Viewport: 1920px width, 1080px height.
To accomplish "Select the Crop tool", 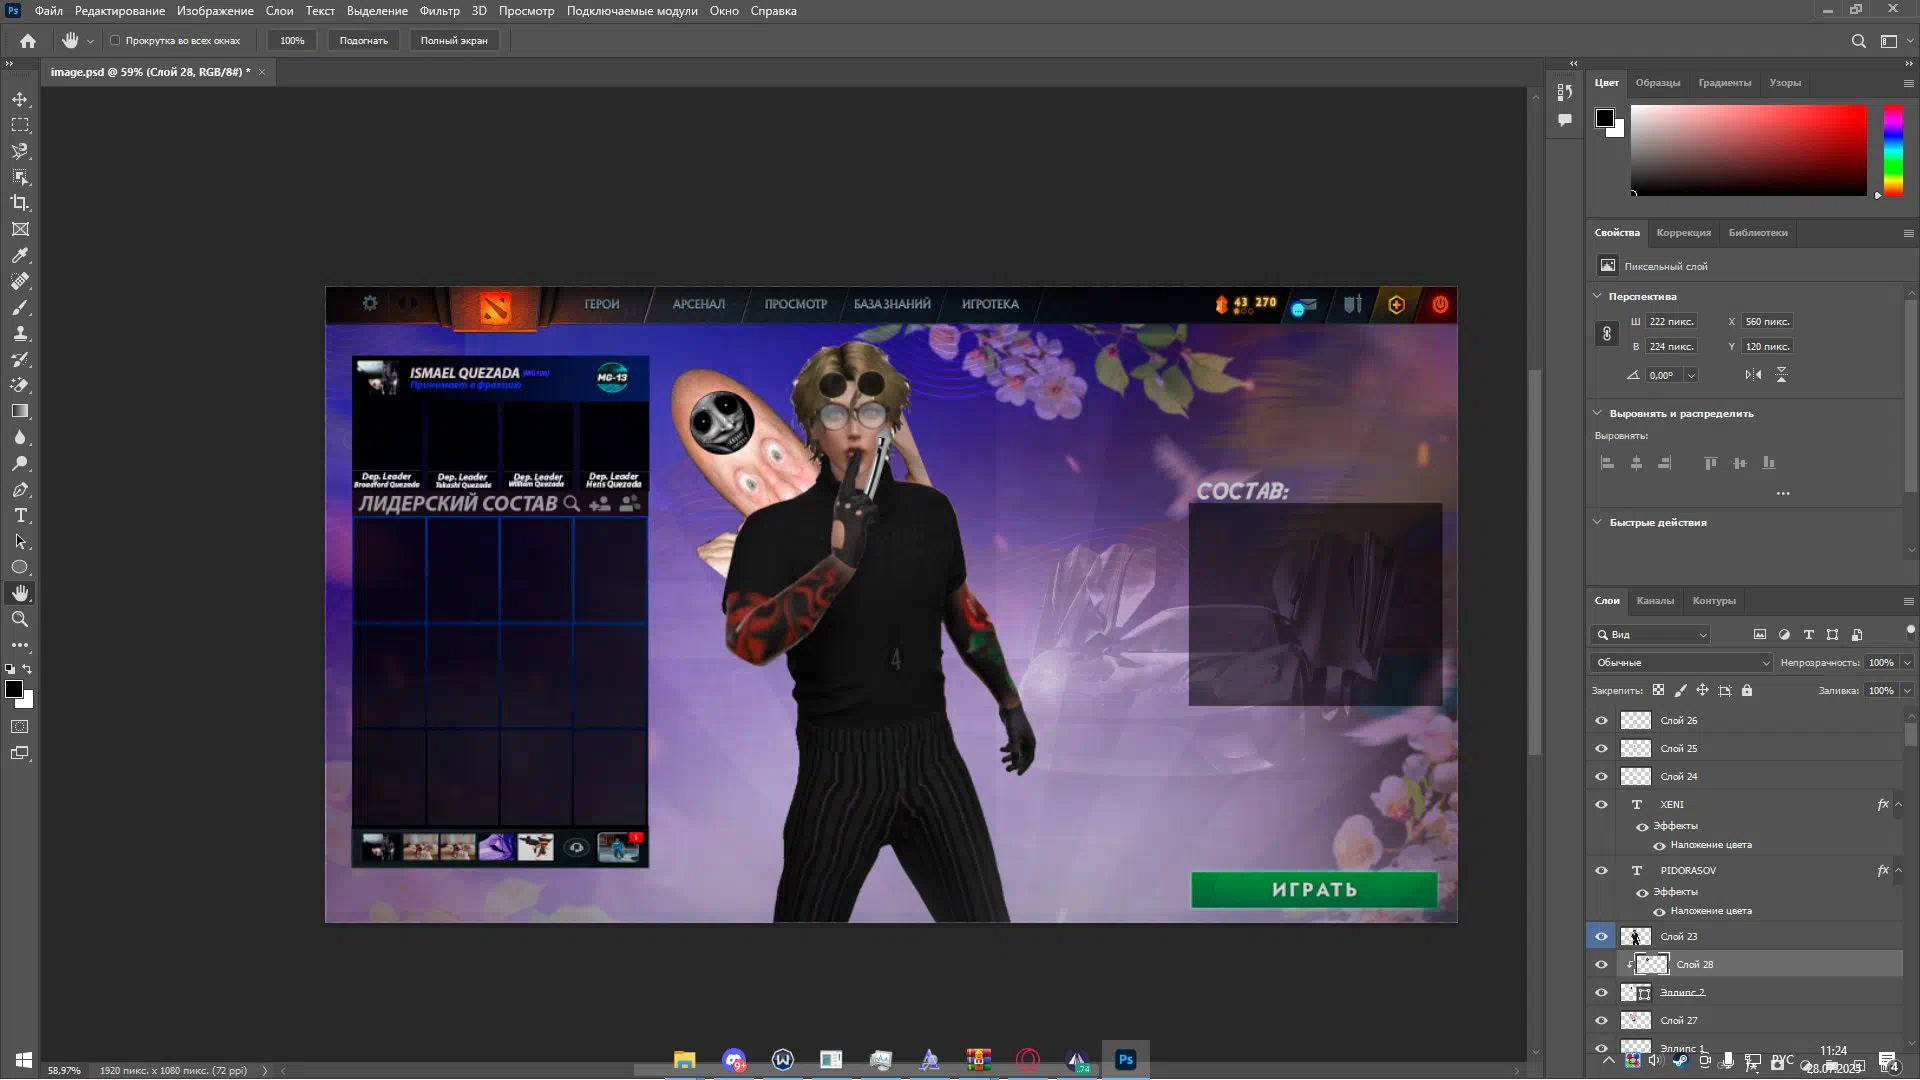I will (x=20, y=204).
